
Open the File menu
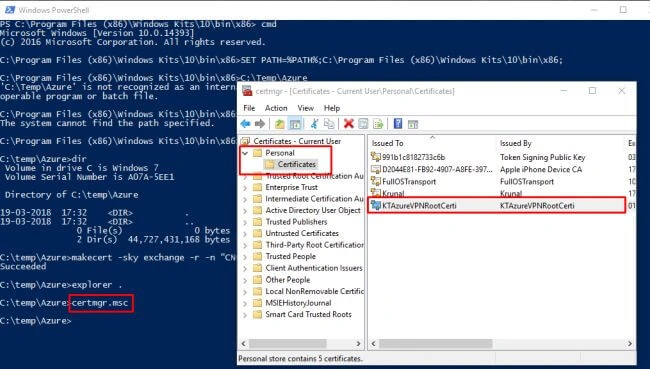[249, 108]
